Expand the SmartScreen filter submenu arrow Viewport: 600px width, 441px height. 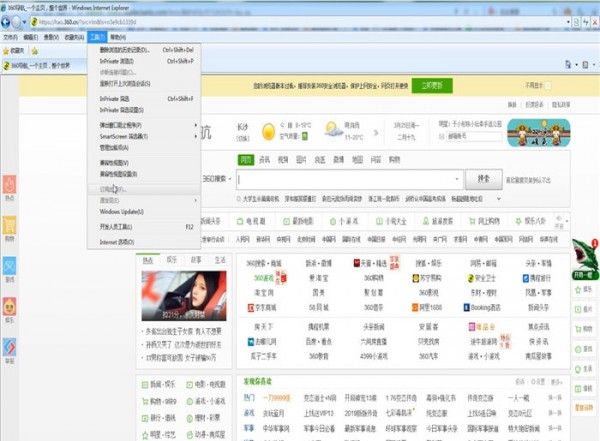pyautogui.click(x=196, y=136)
